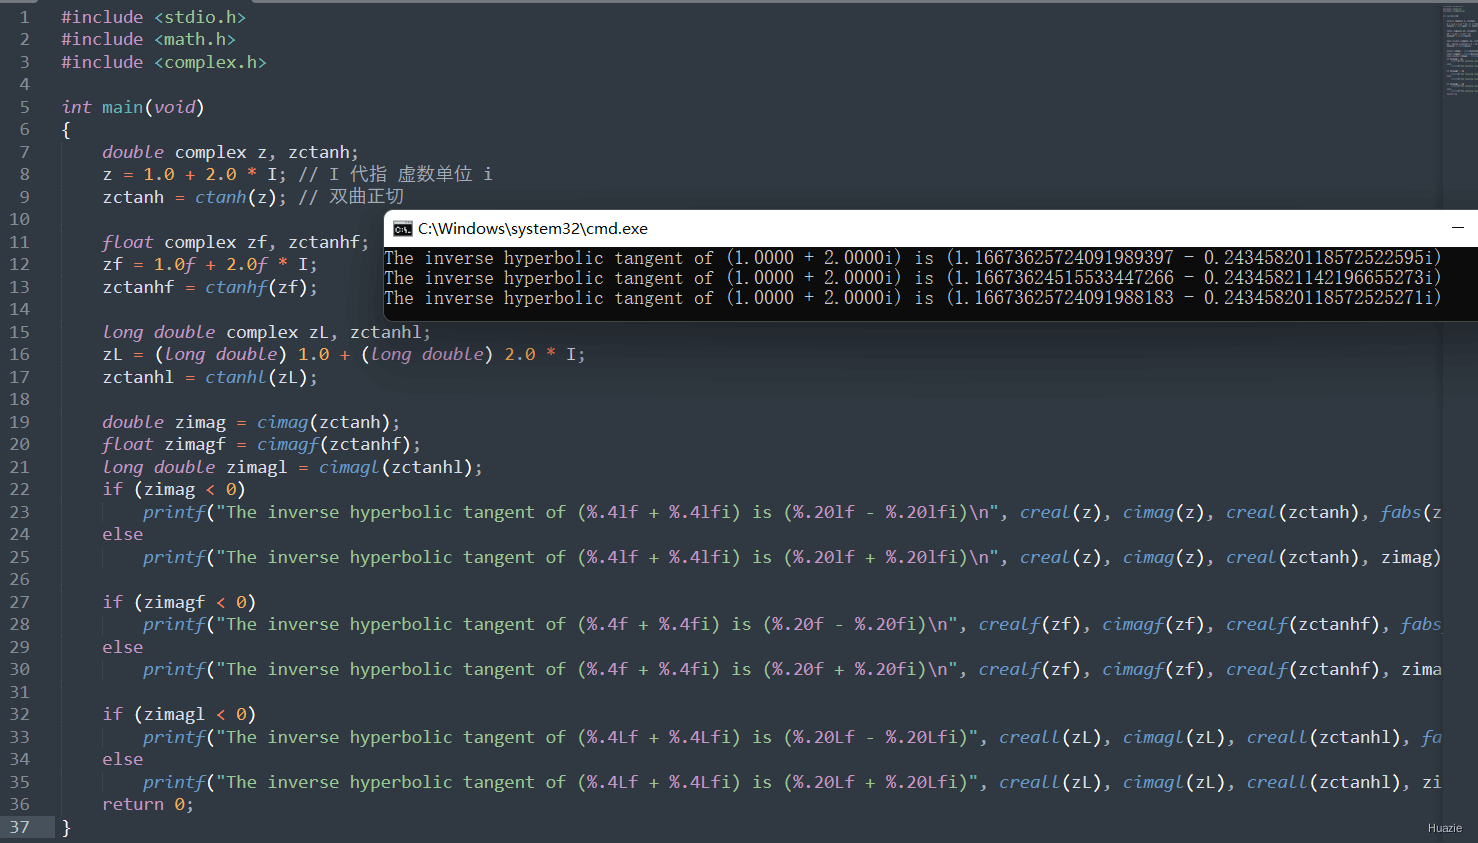
Task: Click the else keyword on line 24
Action: [x=123, y=534]
